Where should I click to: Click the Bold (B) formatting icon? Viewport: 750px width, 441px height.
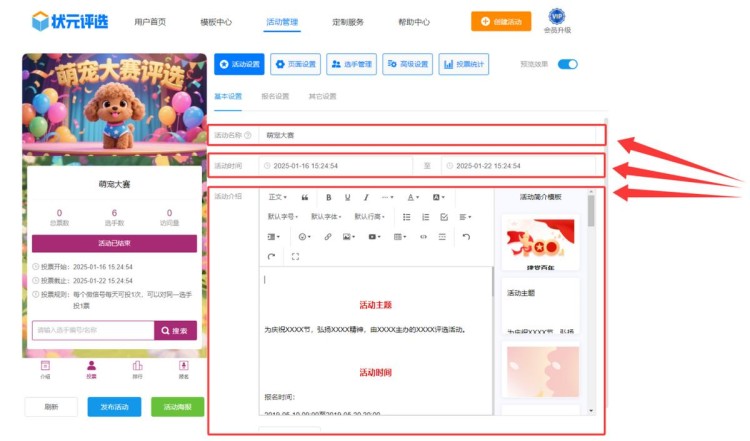pyautogui.click(x=329, y=197)
